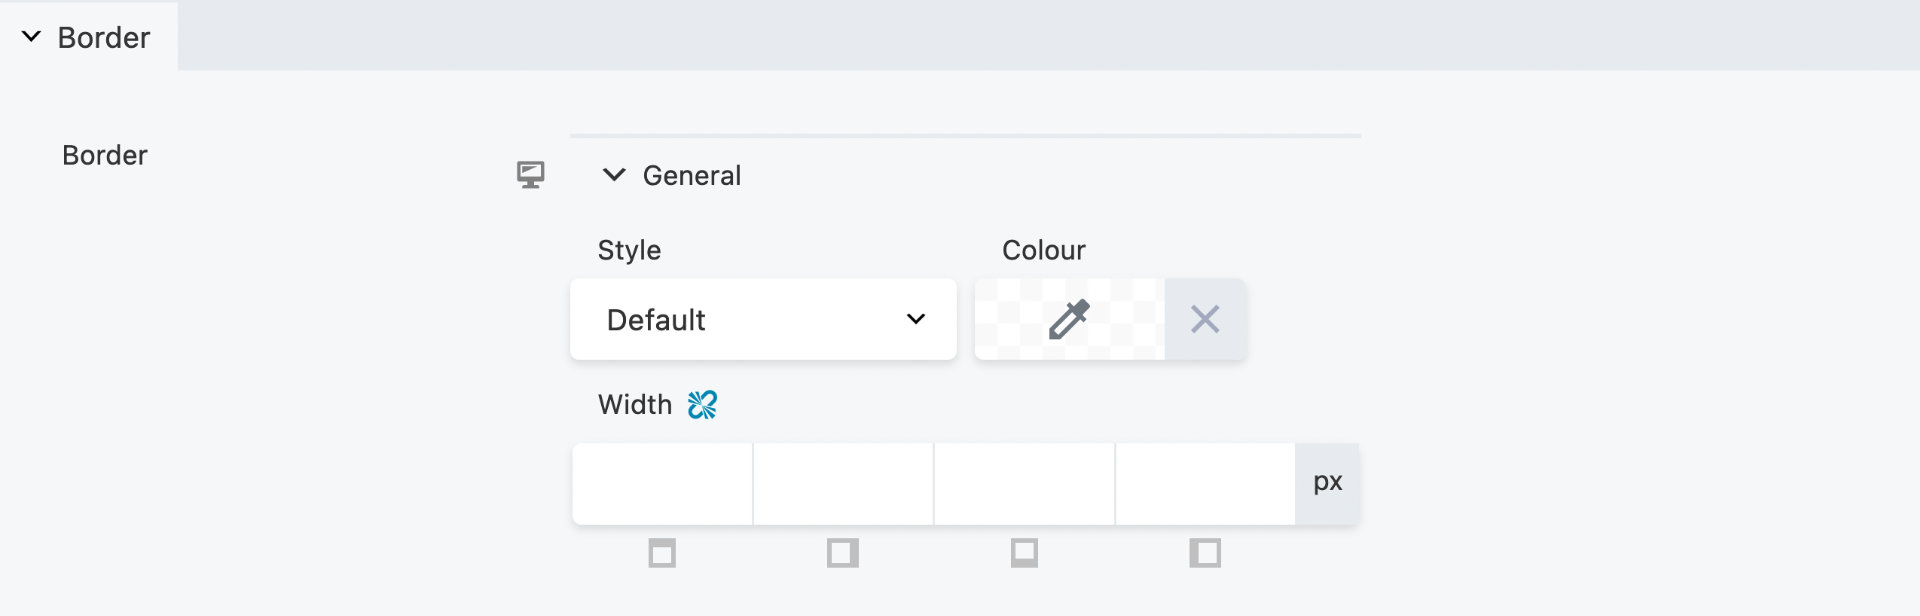Viewport: 1920px width, 616px height.
Task: Focus the bottom border width field
Action: [1024, 484]
